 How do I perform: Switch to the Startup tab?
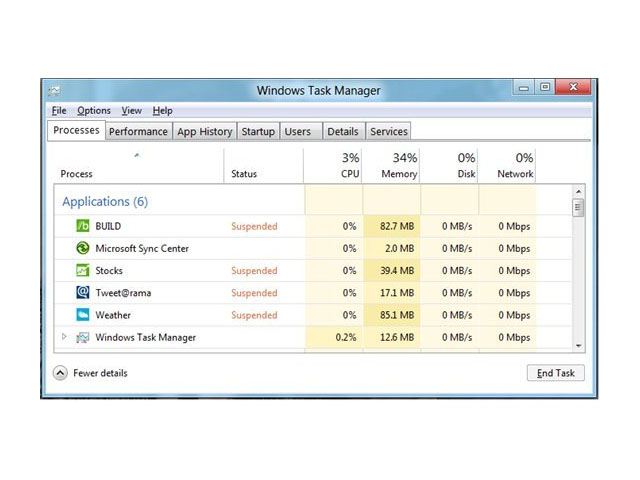258,131
